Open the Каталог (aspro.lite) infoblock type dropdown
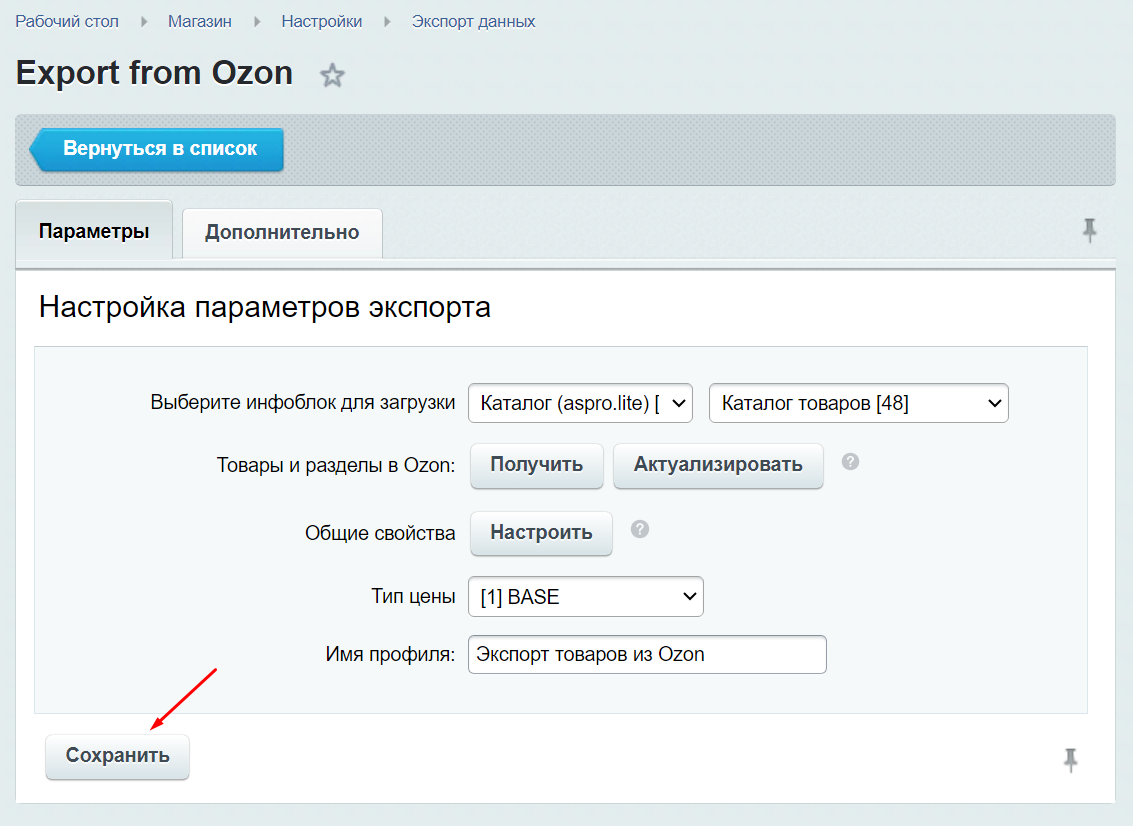This screenshot has width=1133, height=826. 580,403
